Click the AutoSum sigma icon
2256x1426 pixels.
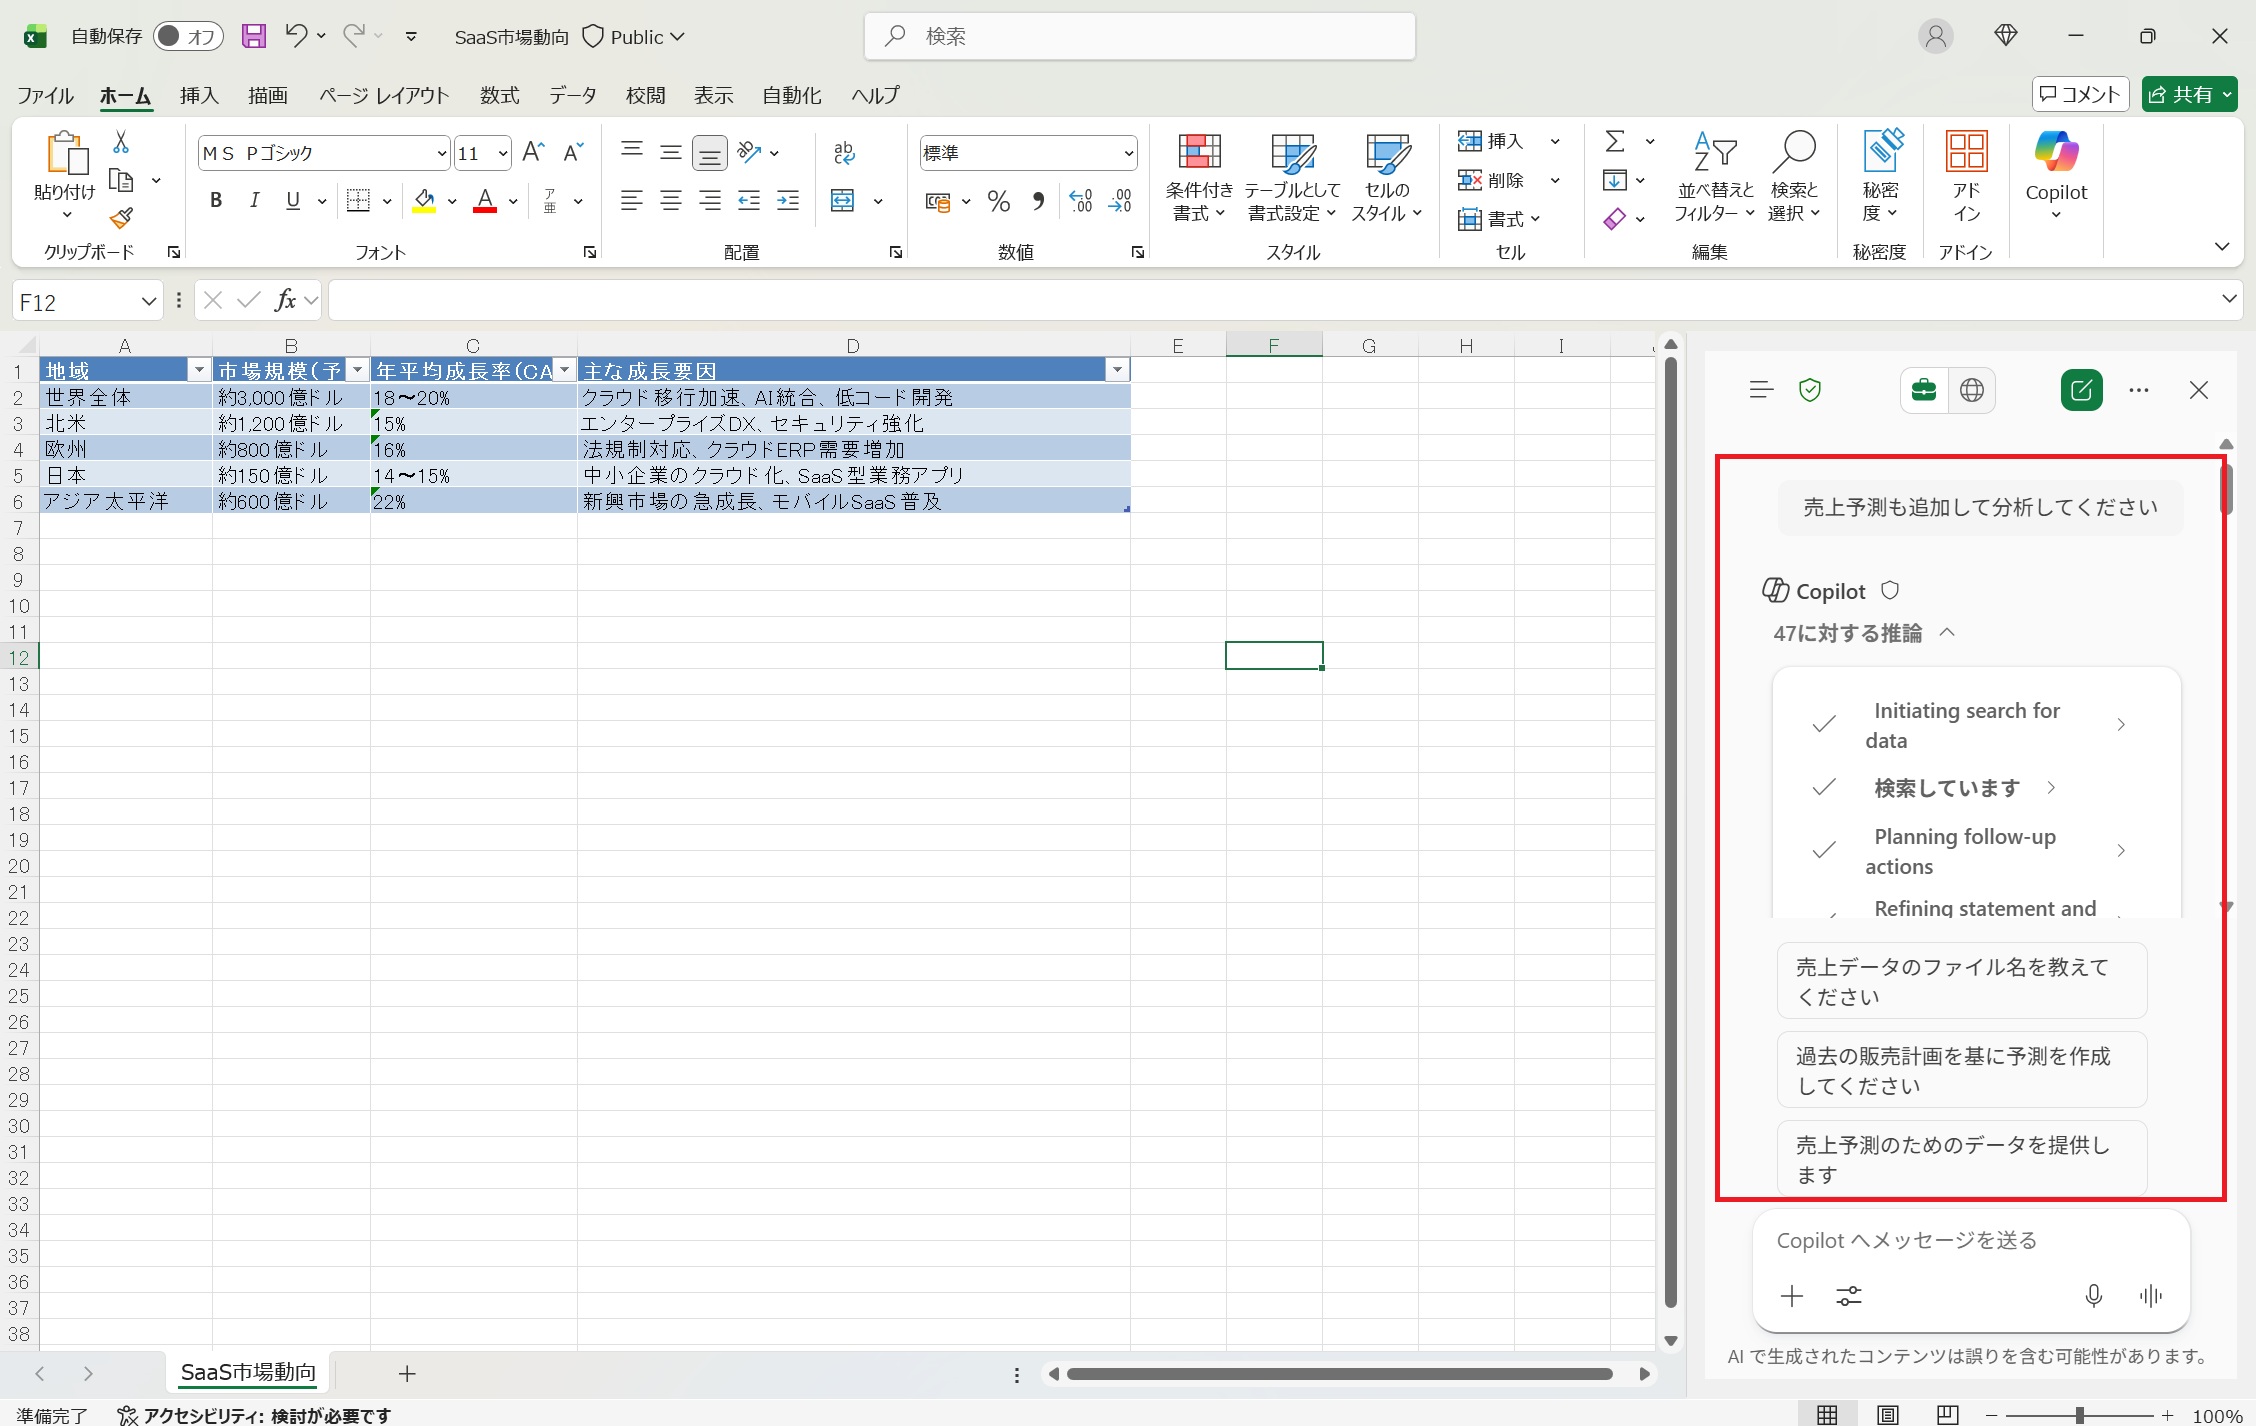(x=1614, y=141)
